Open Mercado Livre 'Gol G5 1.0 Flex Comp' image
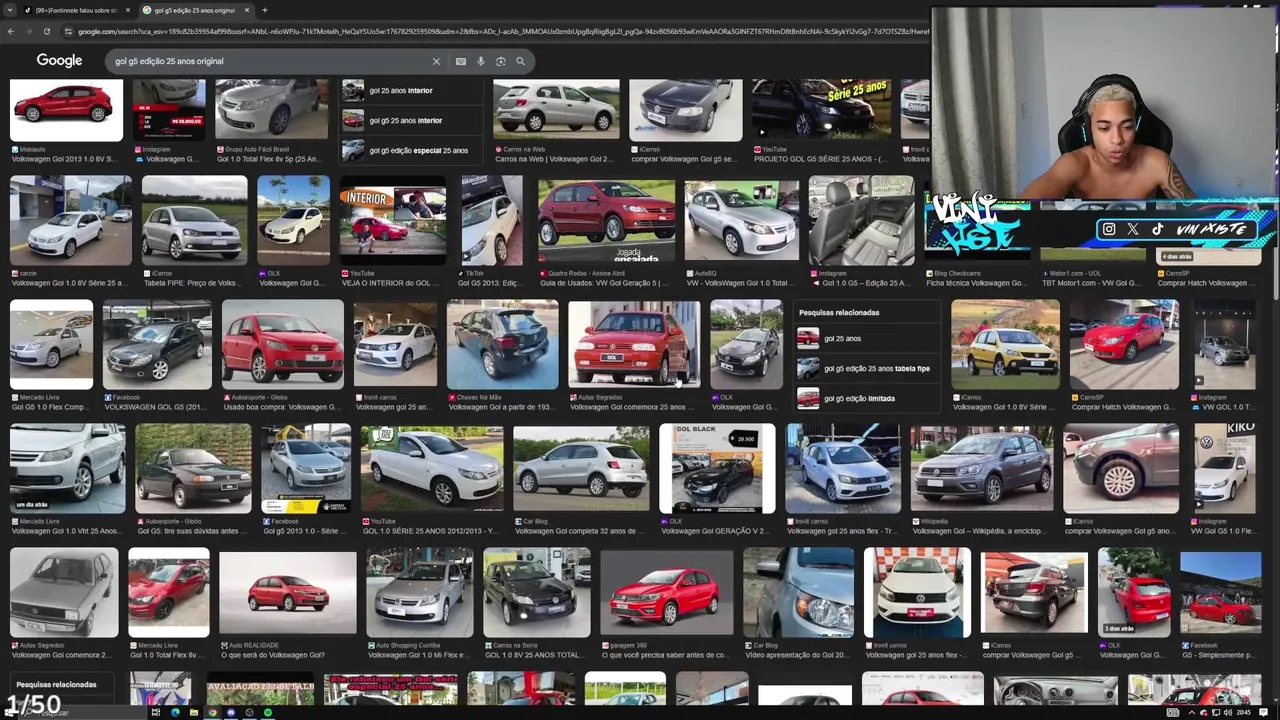Viewport: 1280px width, 720px height. tap(51, 344)
